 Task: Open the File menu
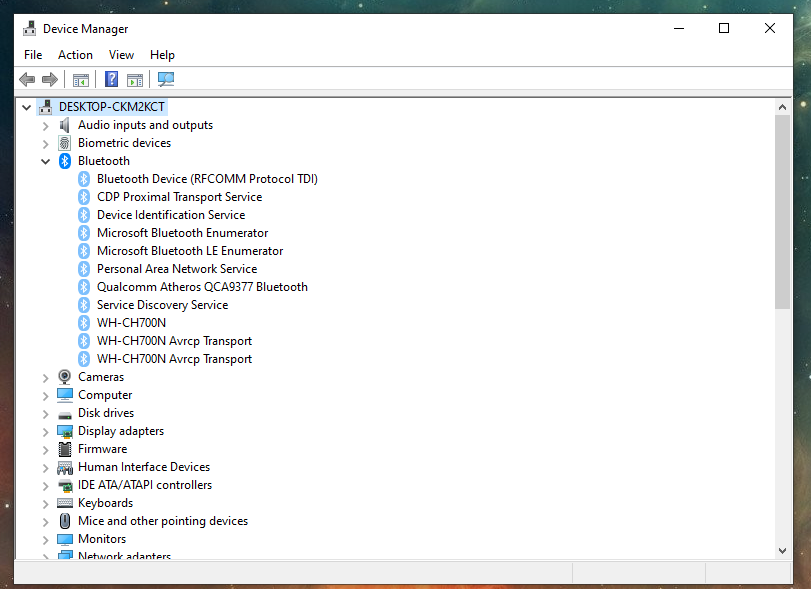click(x=33, y=55)
